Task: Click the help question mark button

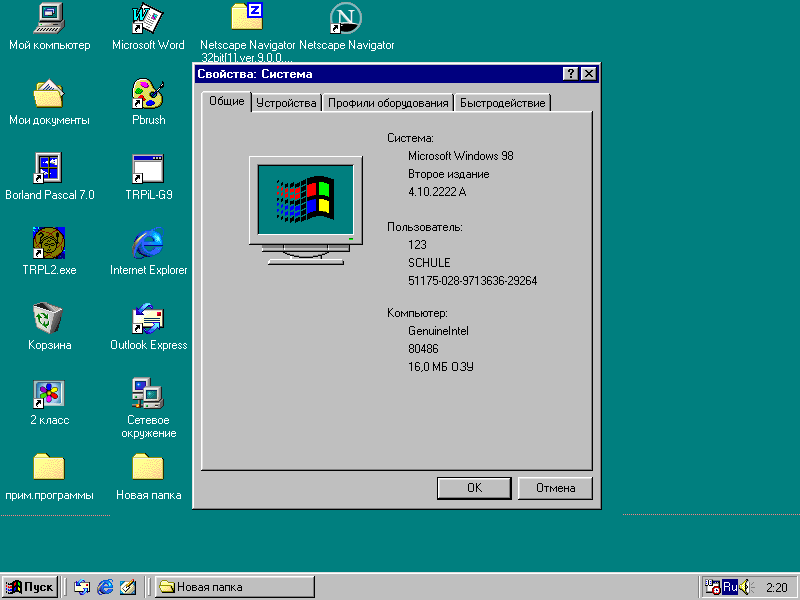Action: pyautogui.click(x=570, y=74)
